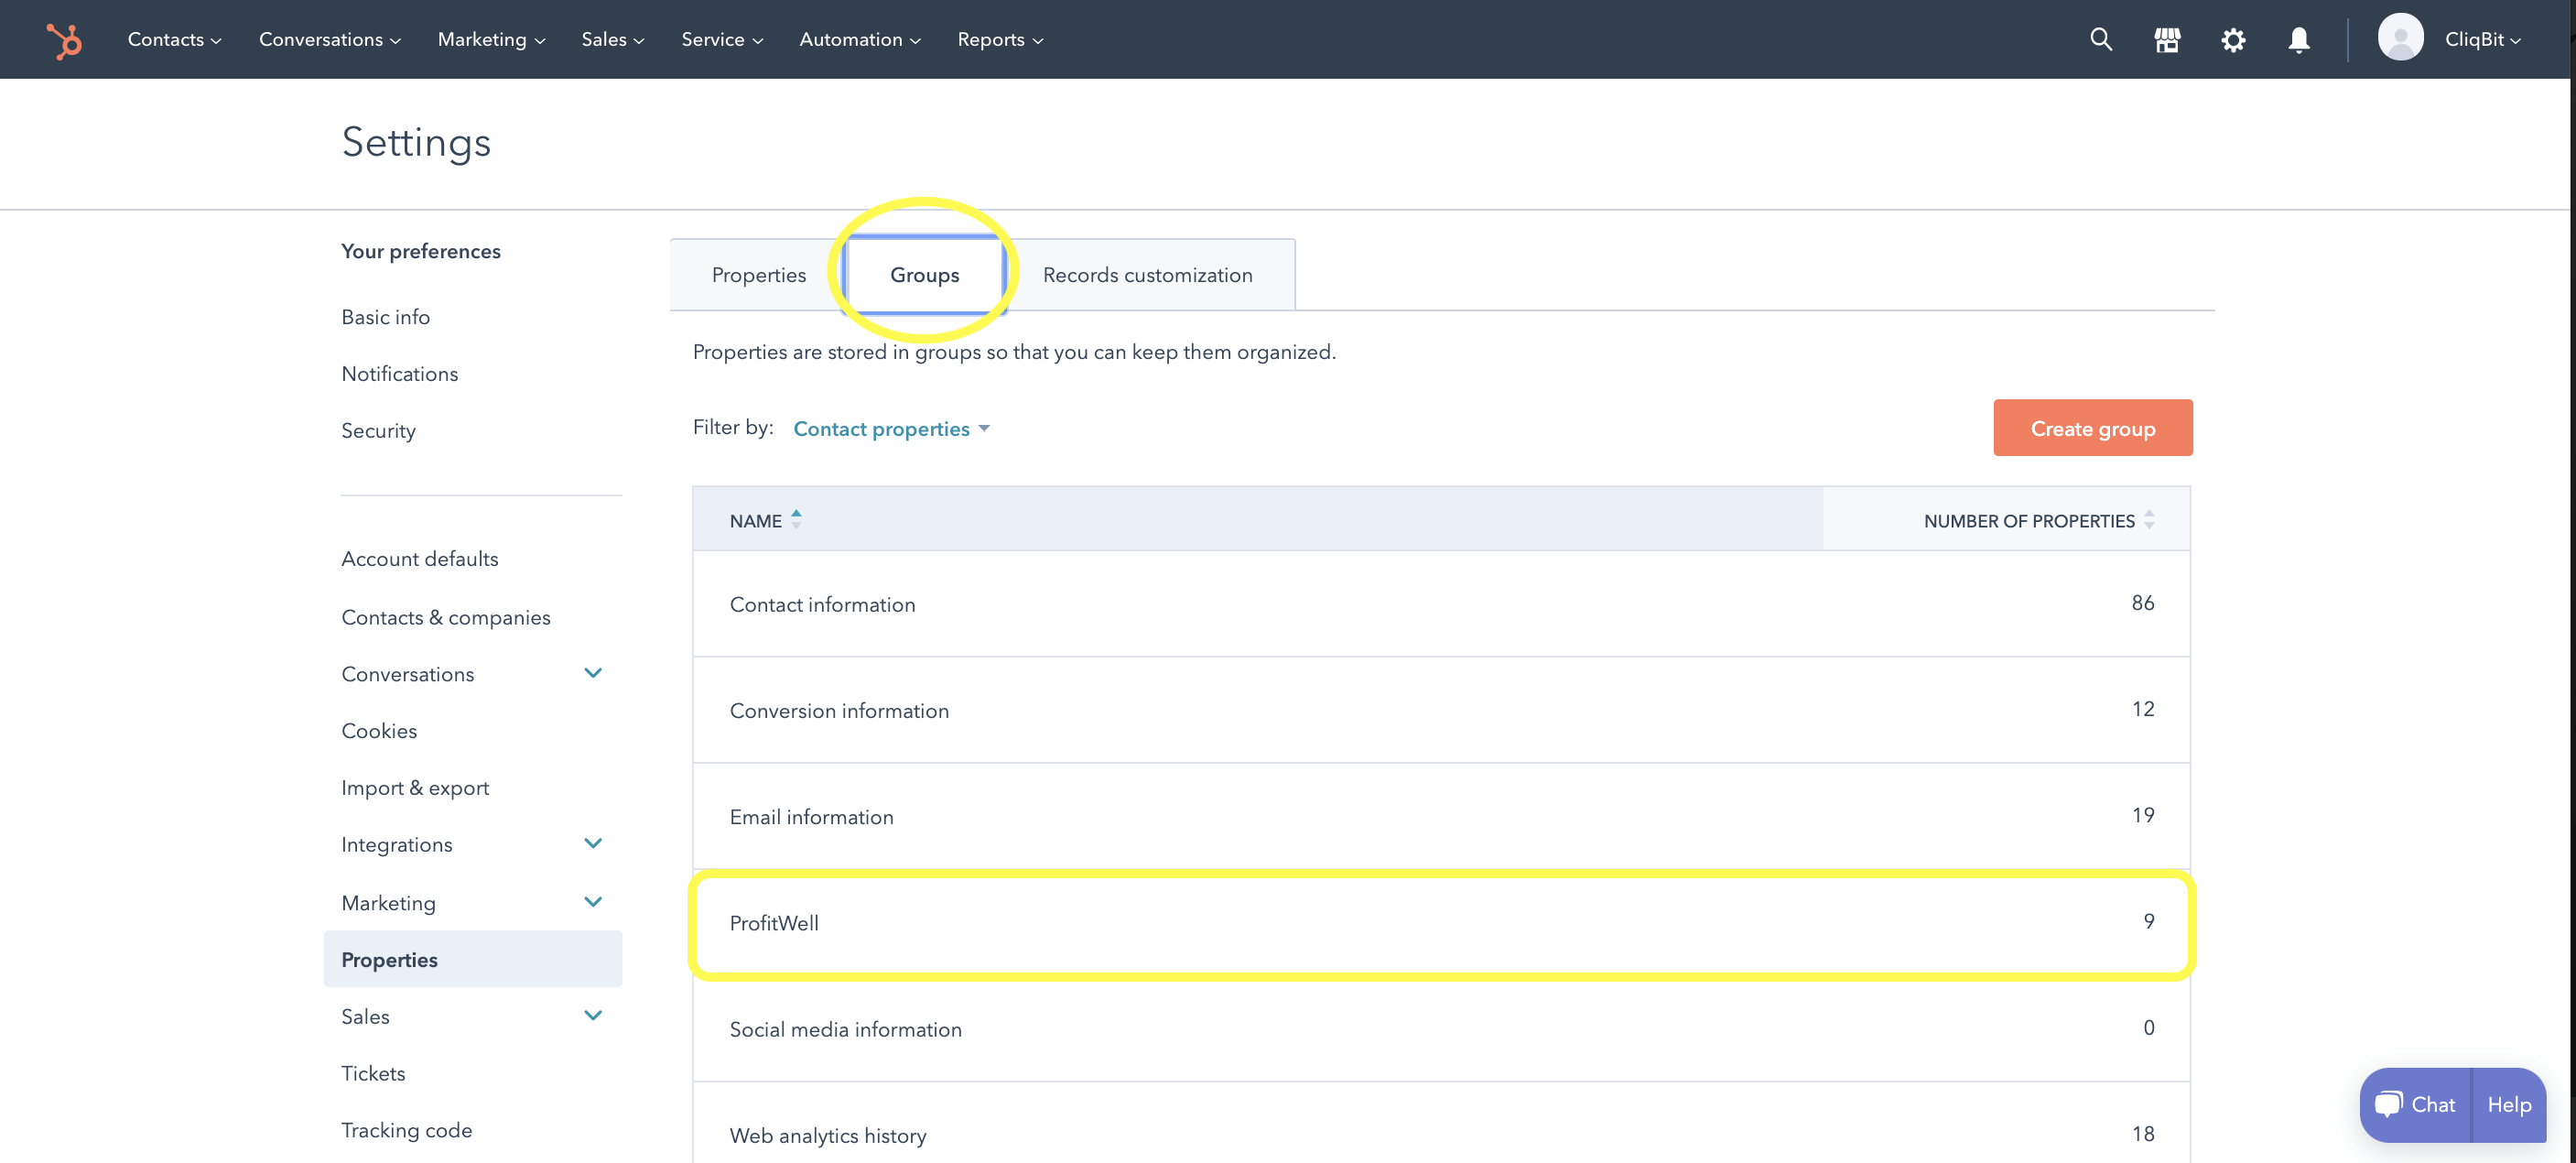Sort by Name column arrow
The width and height of the screenshot is (2576, 1163).
(796, 520)
